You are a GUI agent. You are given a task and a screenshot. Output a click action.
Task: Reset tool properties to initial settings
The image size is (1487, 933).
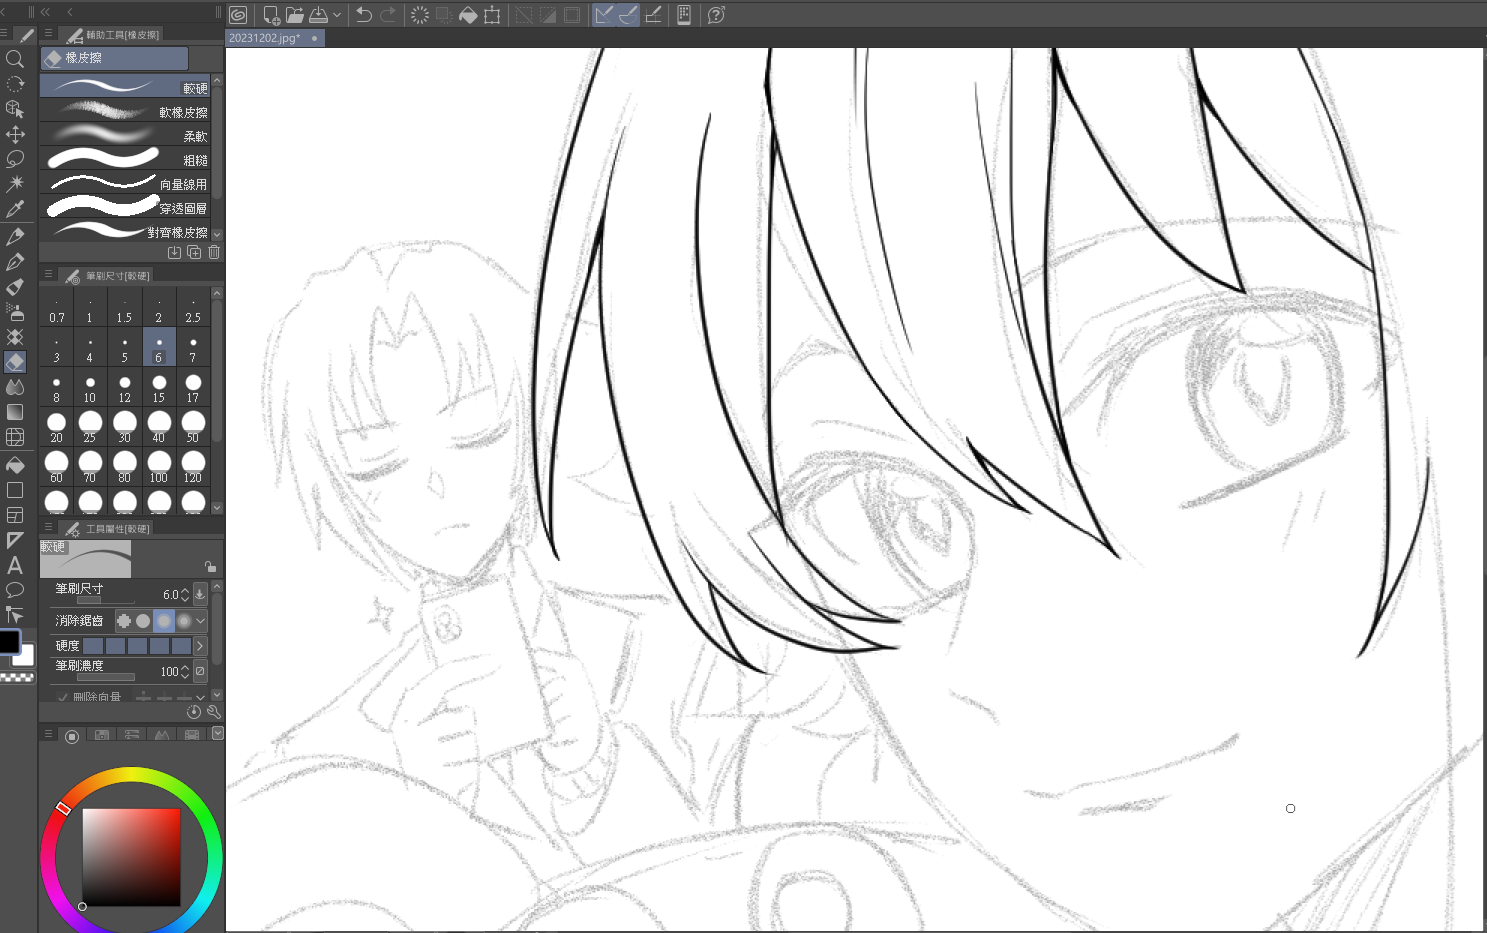click(x=194, y=712)
